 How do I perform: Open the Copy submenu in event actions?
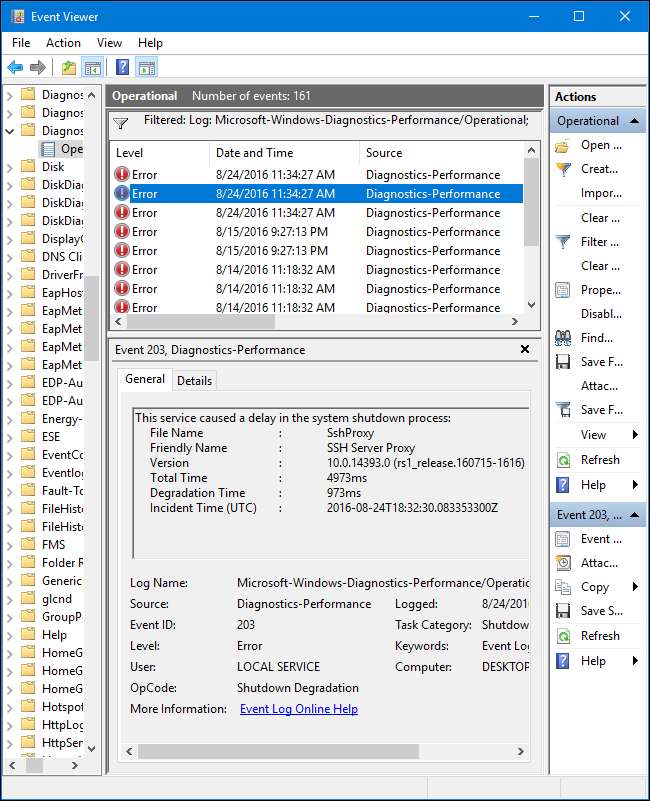[x=597, y=587]
